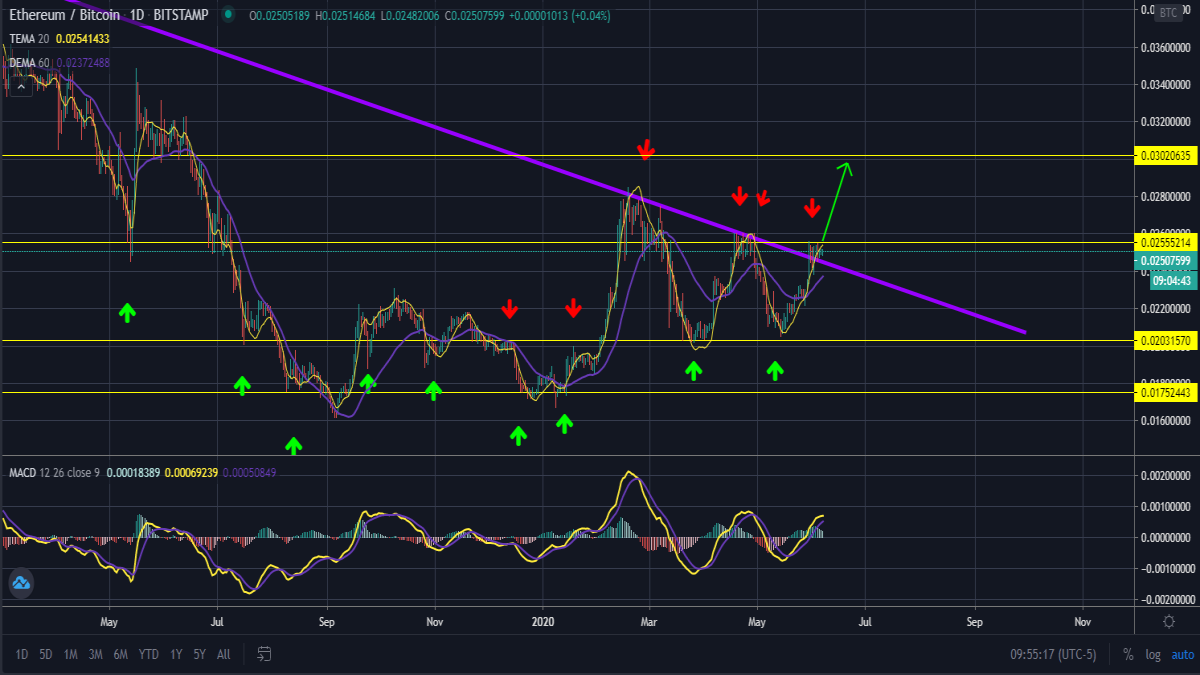Open timezone menu showing 09:55:17 (UTC-5)
The height and width of the screenshot is (675, 1200).
tap(1055, 654)
